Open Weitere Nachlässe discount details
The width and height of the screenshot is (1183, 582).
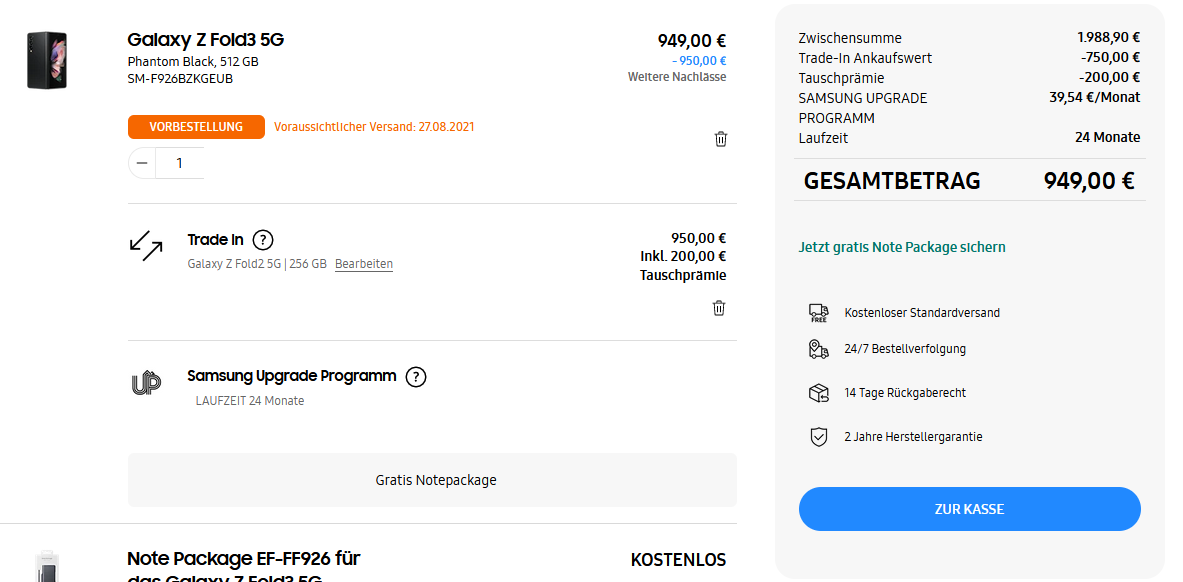(677, 77)
